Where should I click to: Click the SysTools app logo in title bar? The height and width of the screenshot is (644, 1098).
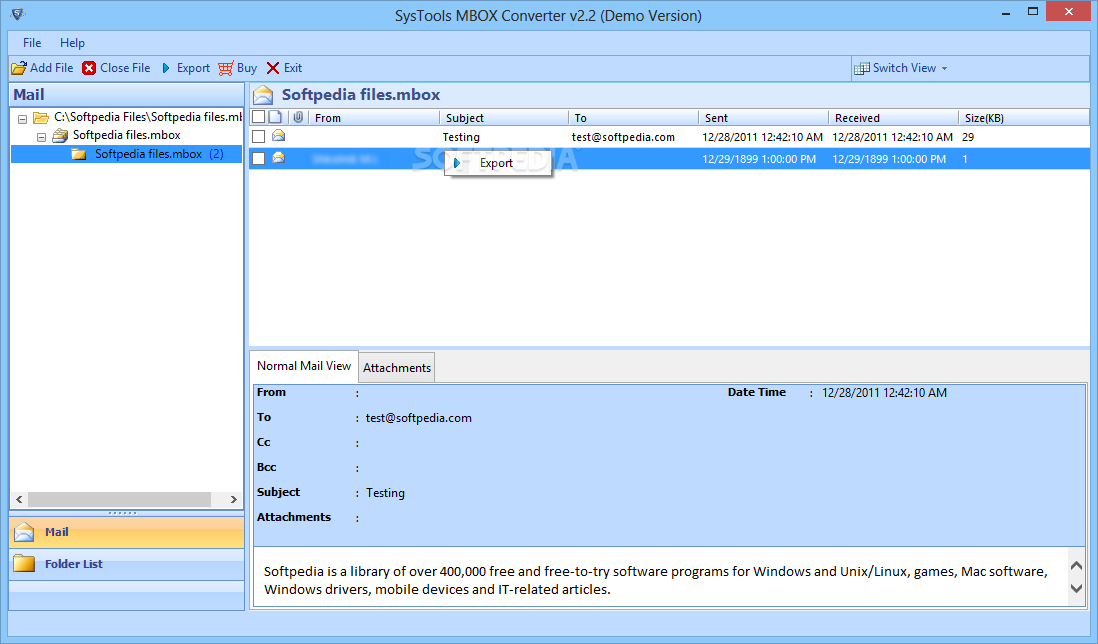coord(18,14)
